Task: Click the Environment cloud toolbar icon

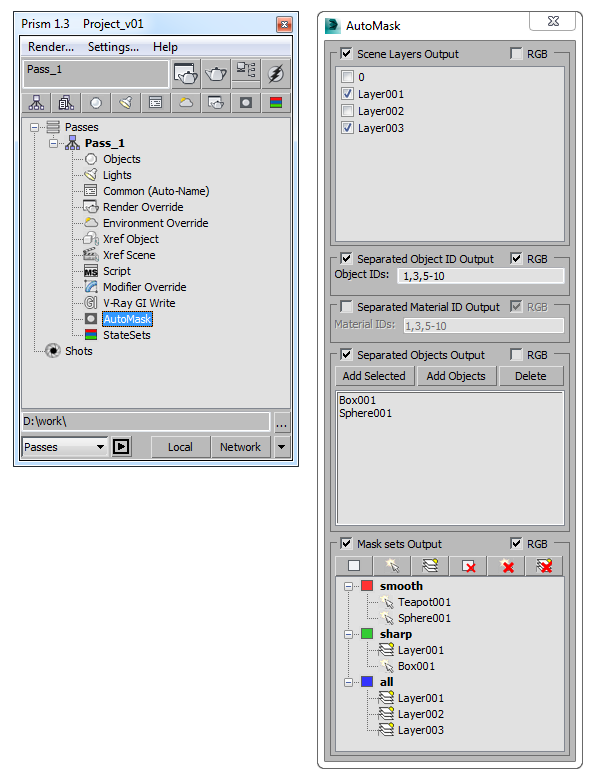Action: pos(186,103)
